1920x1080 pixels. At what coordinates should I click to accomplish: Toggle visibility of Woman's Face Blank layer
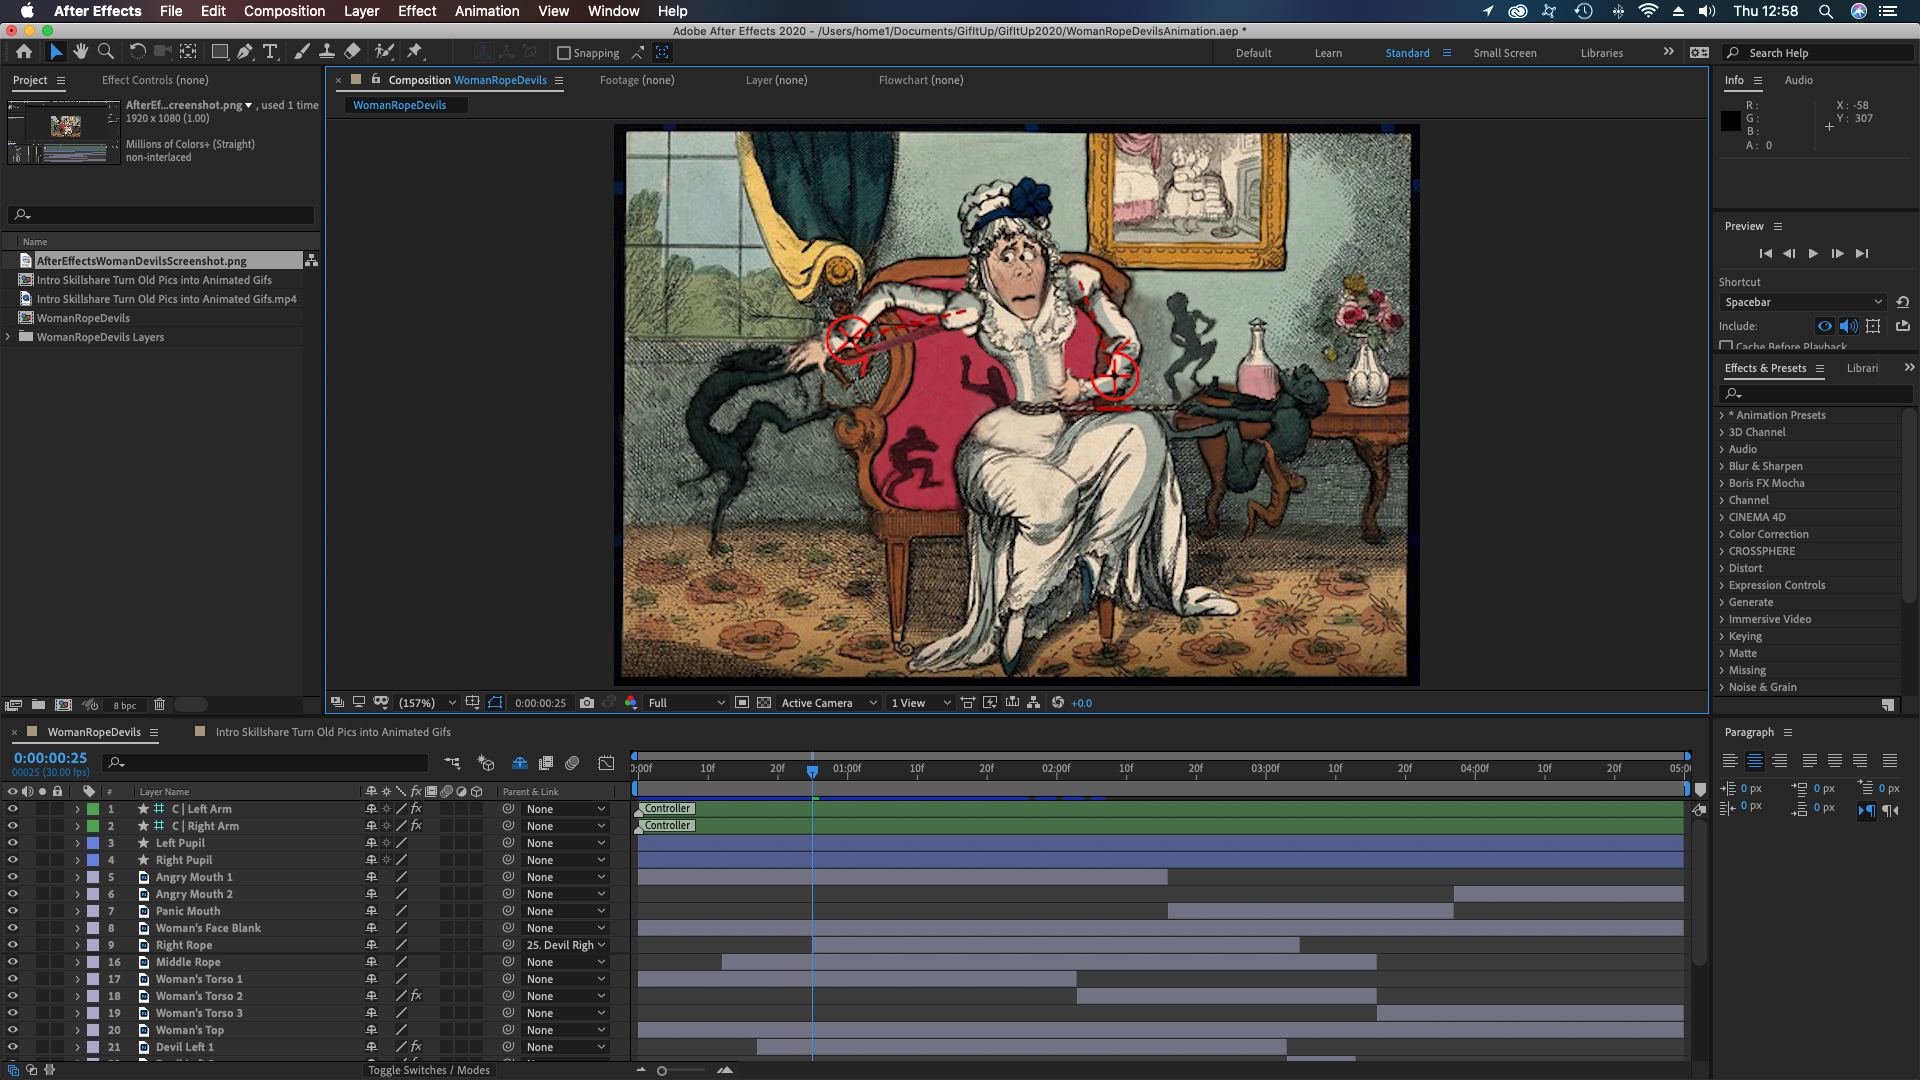click(12, 927)
